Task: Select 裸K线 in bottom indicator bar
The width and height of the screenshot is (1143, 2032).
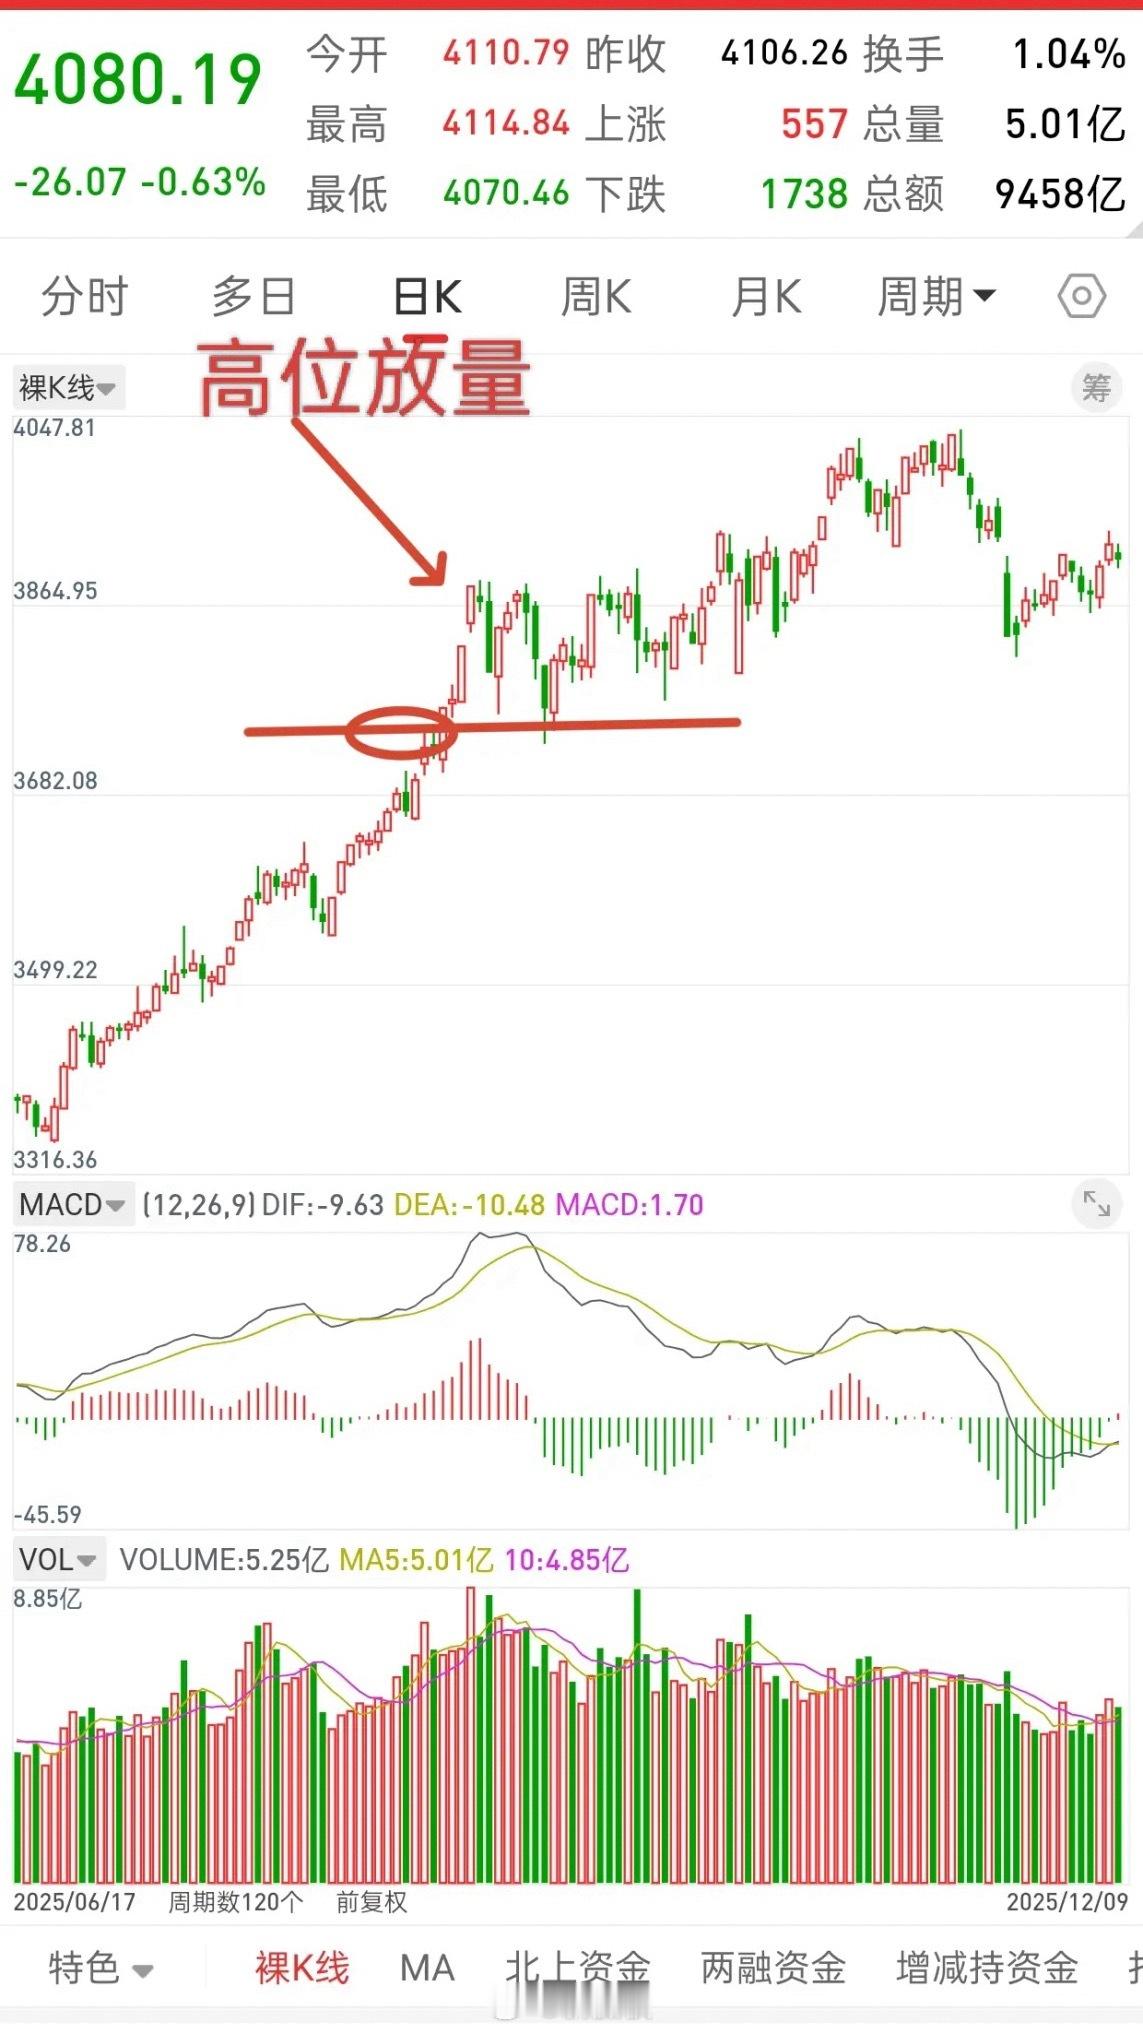Action: (x=302, y=1968)
